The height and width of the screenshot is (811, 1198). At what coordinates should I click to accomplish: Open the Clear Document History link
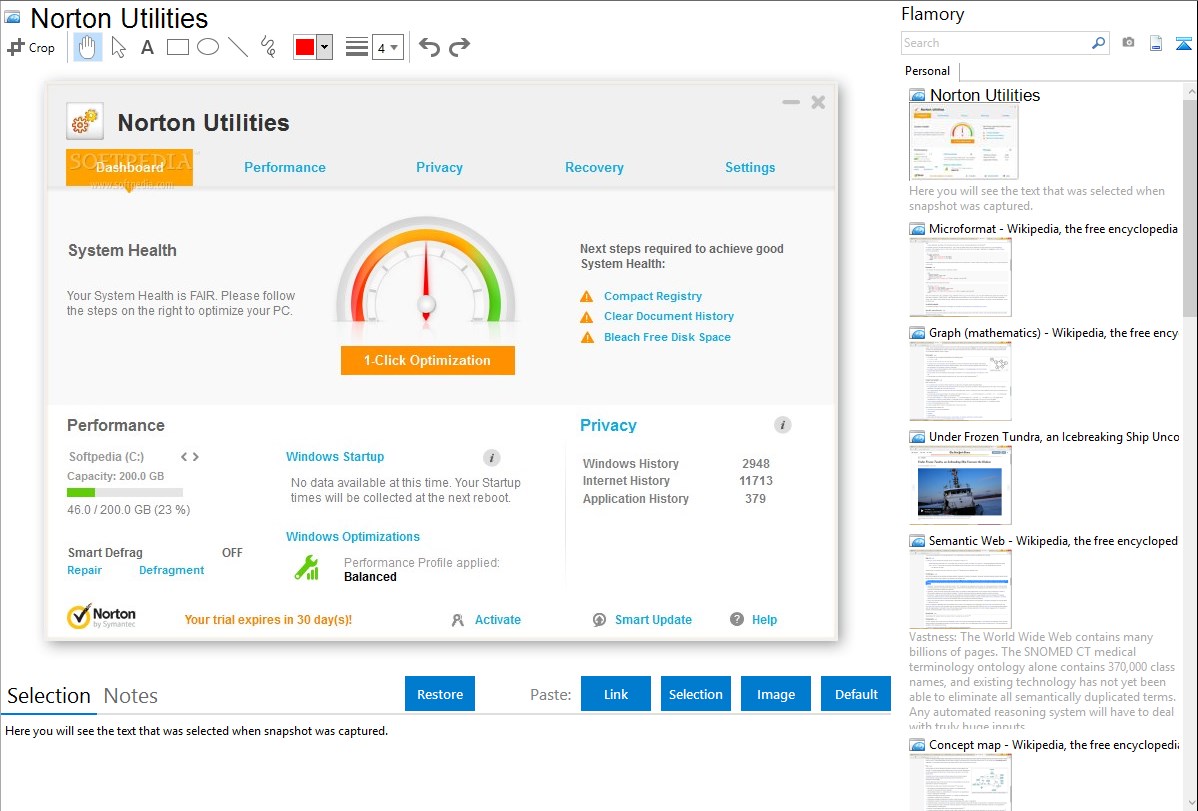[x=669, y=316]
